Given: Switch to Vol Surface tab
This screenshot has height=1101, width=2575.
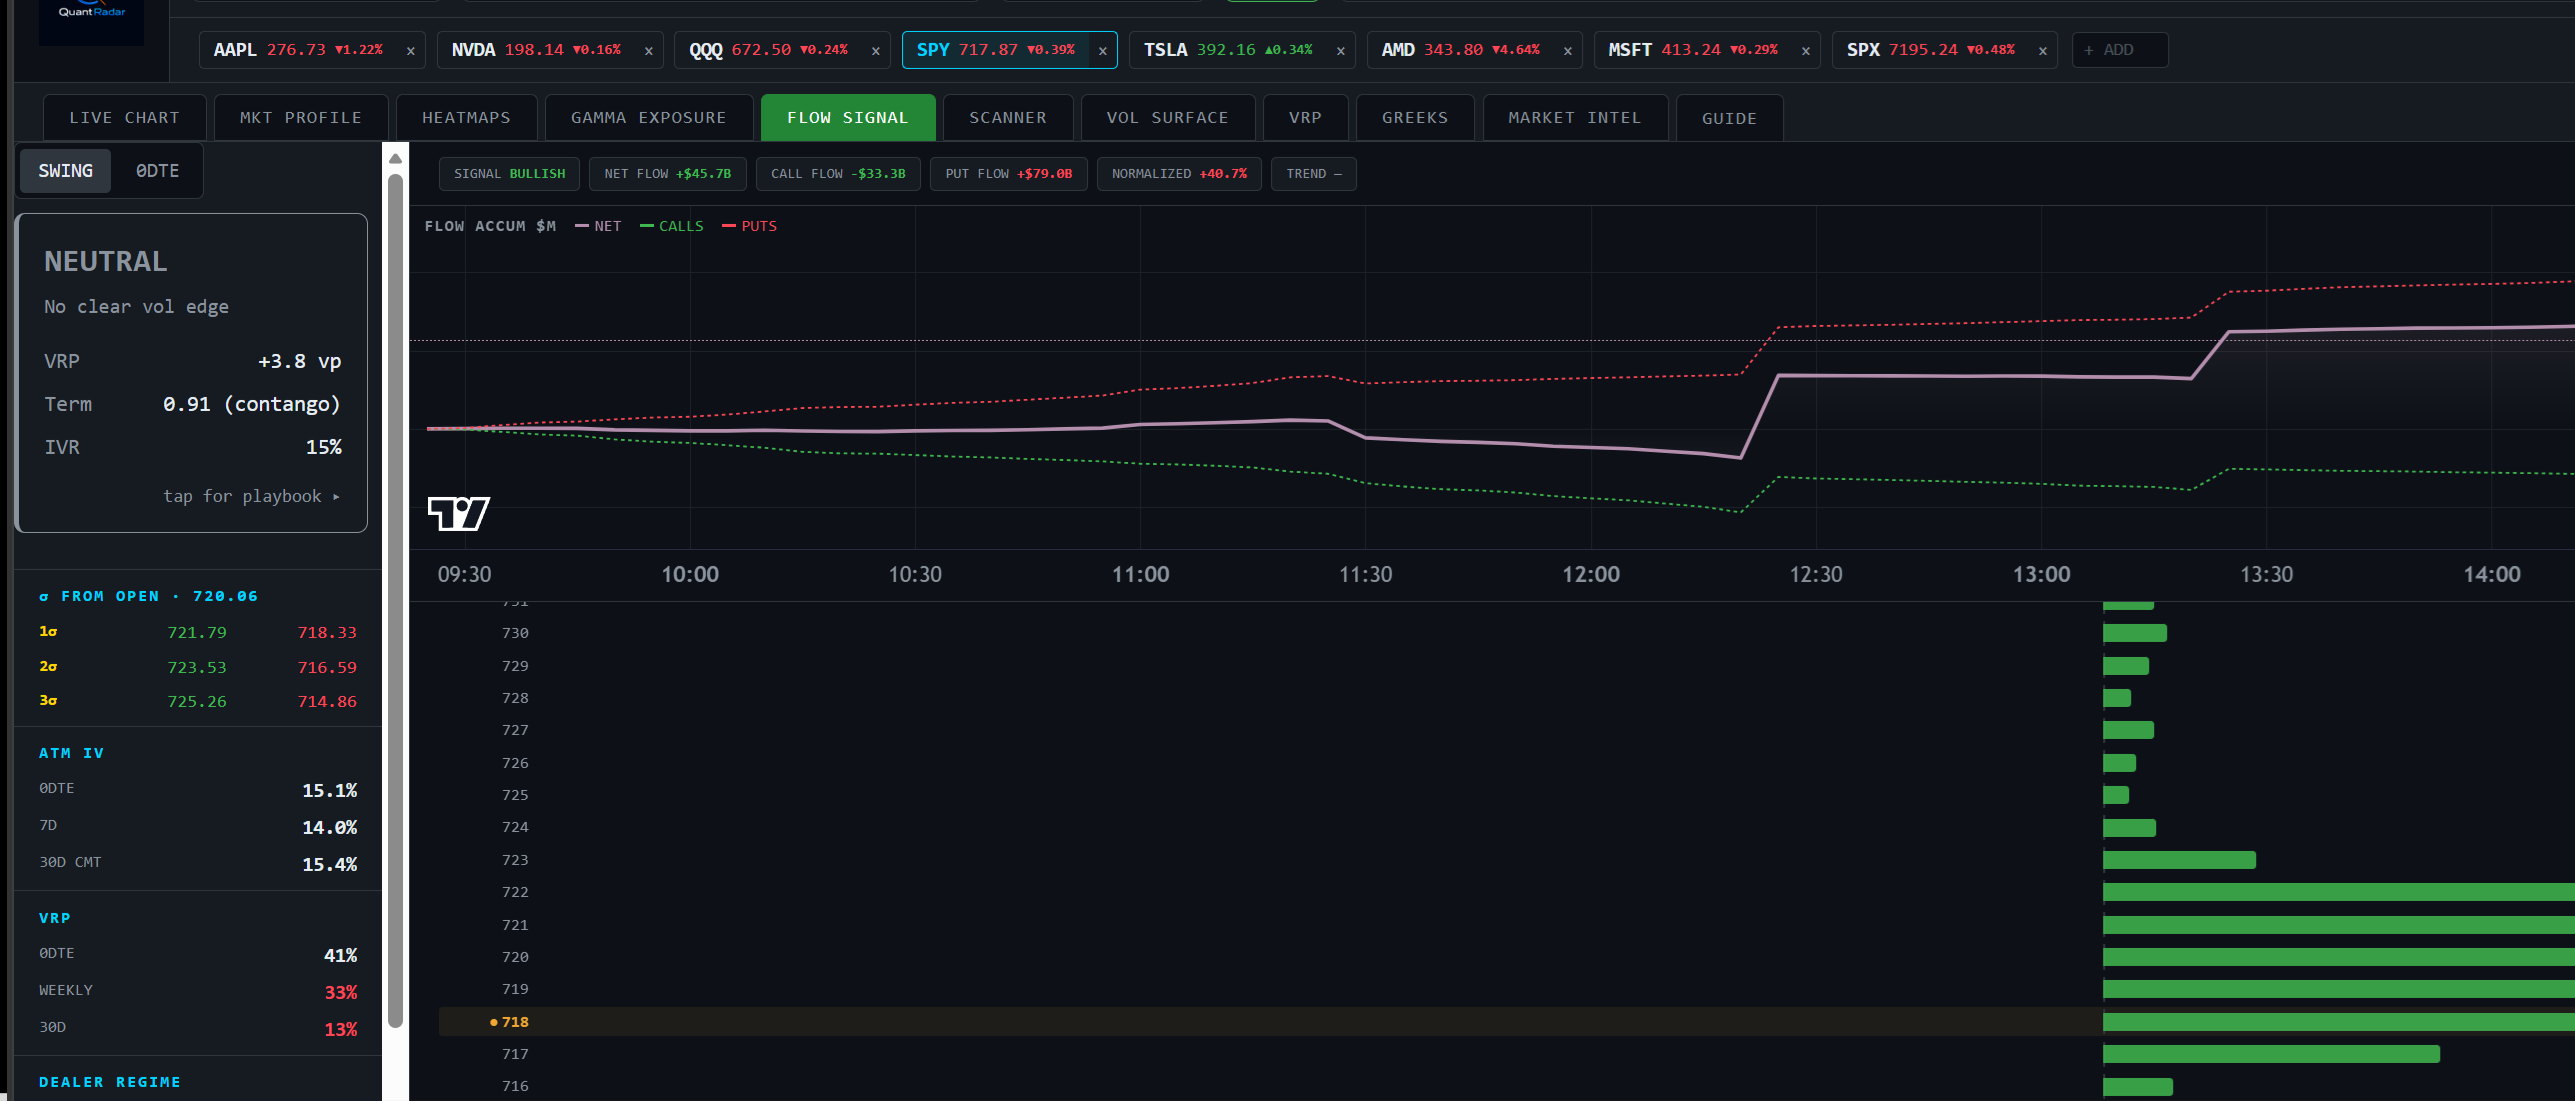Looking at the screenshot, I should (x=1168, y=118).
